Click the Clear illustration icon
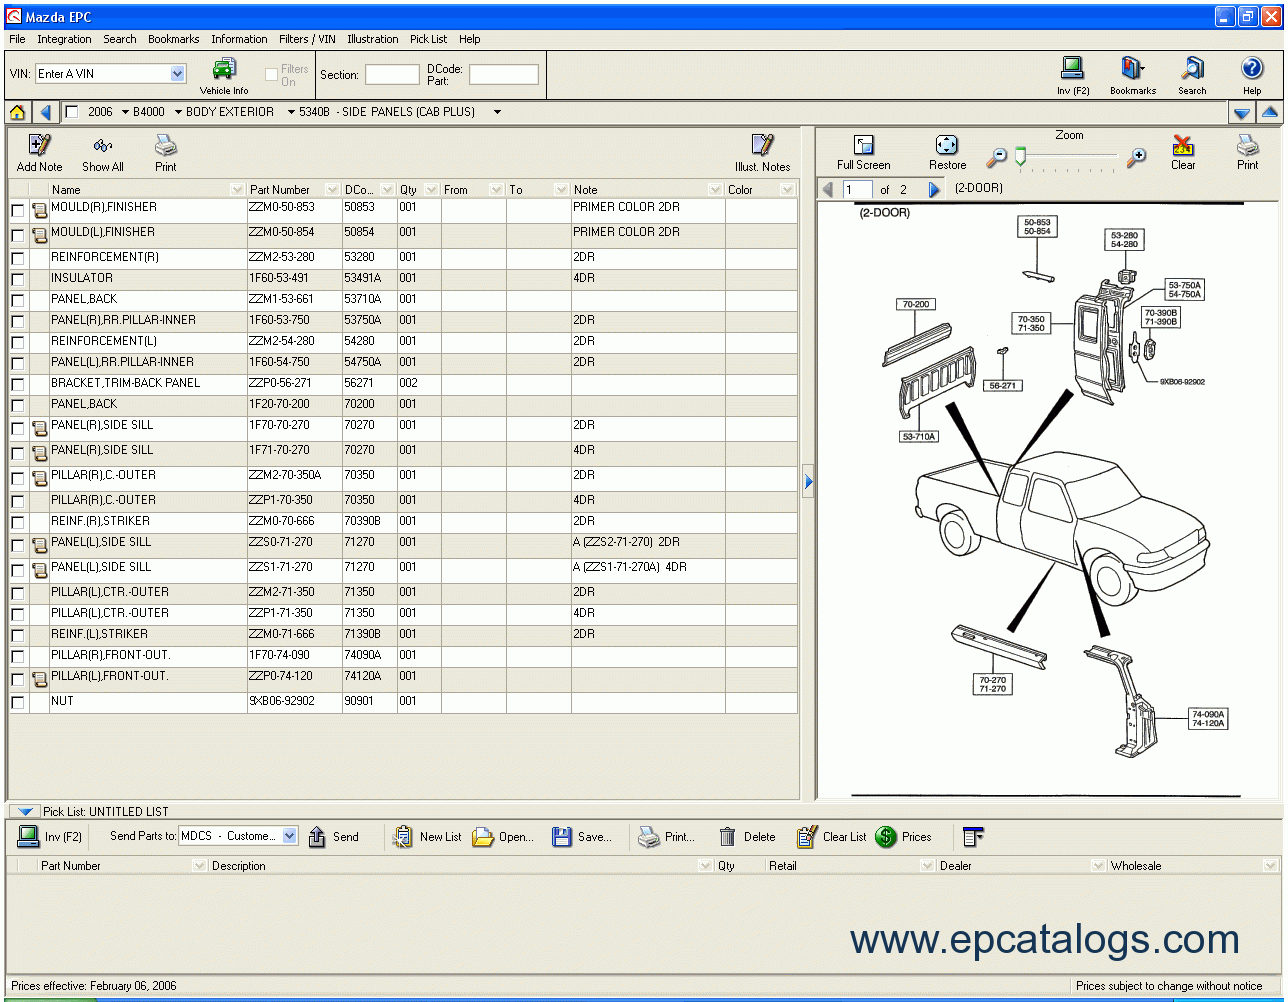Viewport: 1288px width, 1002px height. pos(1183,145)
